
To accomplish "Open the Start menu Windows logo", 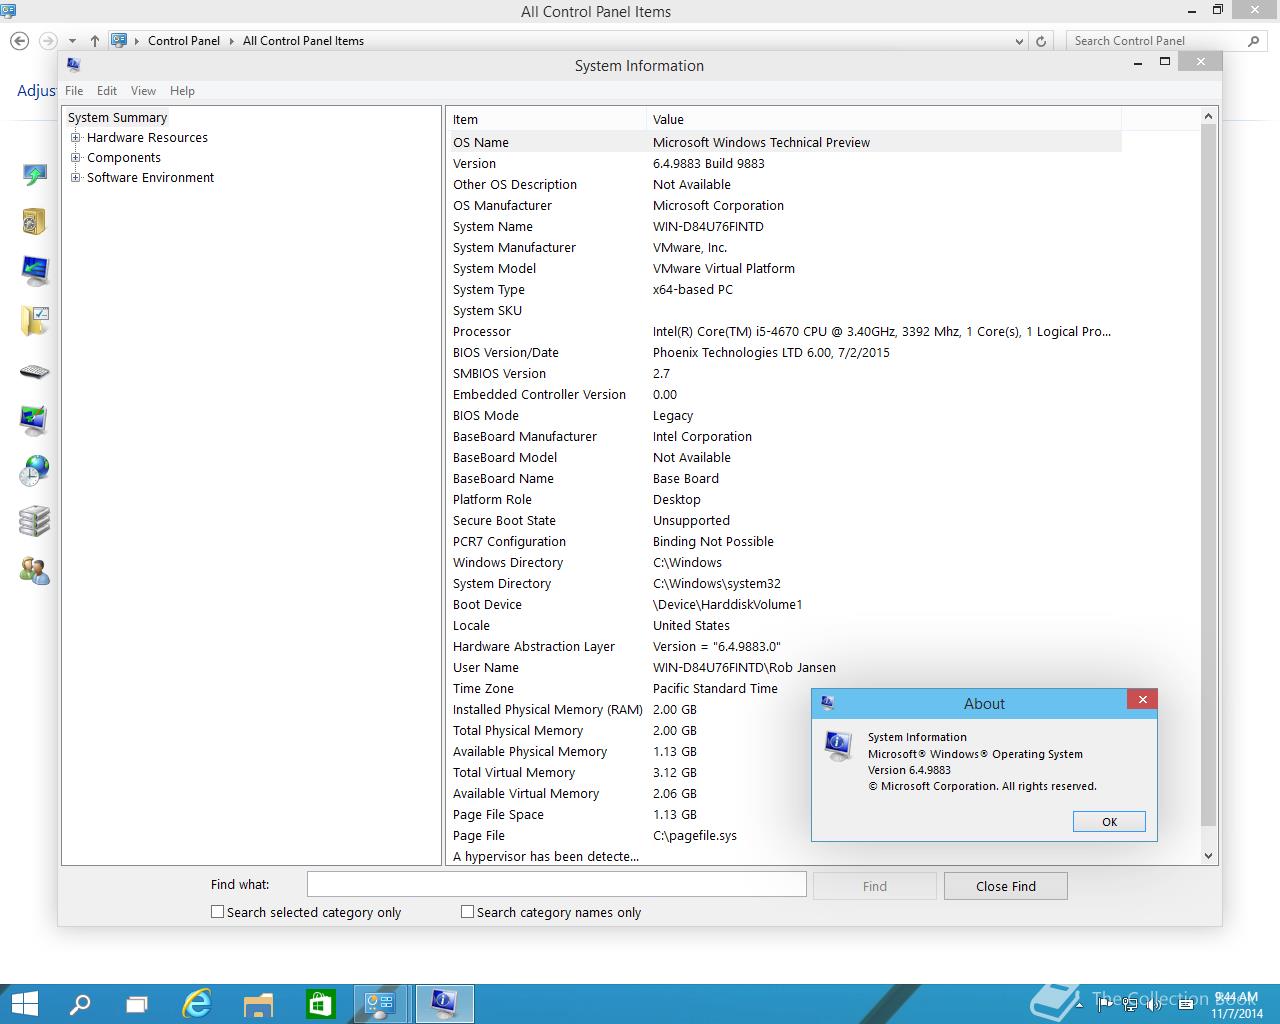I will coord(24,1003).
